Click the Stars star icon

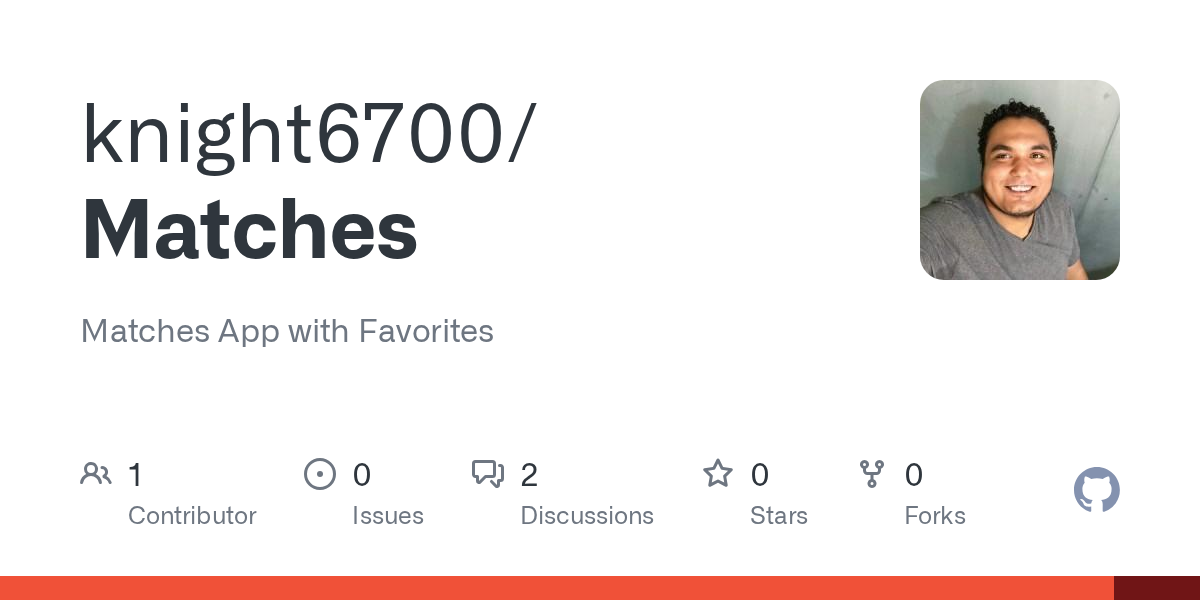pyautogui.click(x=718, y=473)
